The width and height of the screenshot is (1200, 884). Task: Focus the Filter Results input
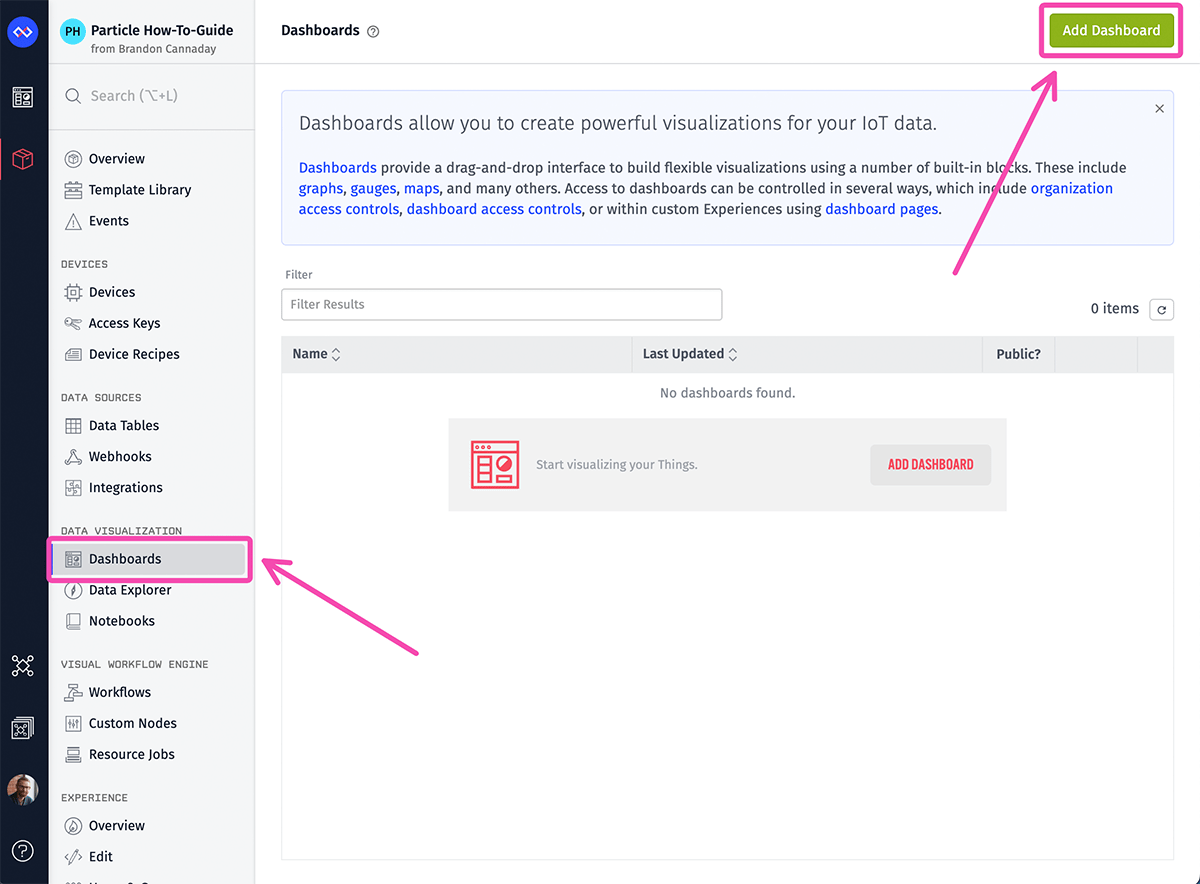pyautogui.click(x=501, y=304)
